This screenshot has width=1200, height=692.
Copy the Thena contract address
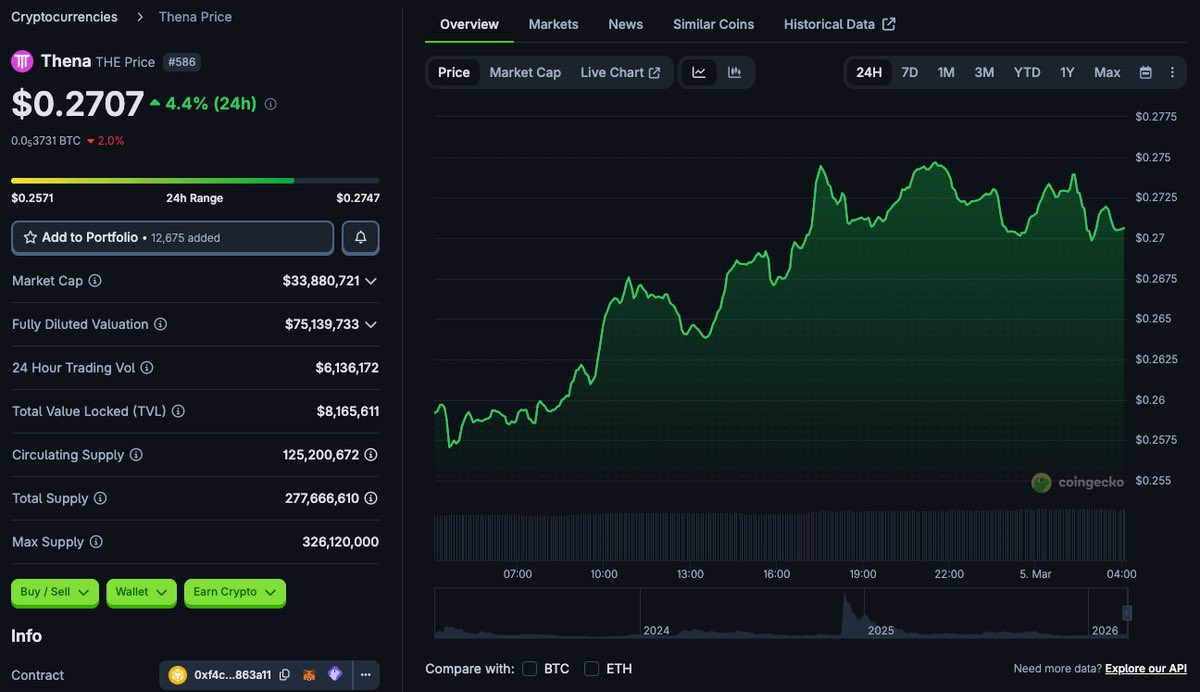click(x=284, y=674)
